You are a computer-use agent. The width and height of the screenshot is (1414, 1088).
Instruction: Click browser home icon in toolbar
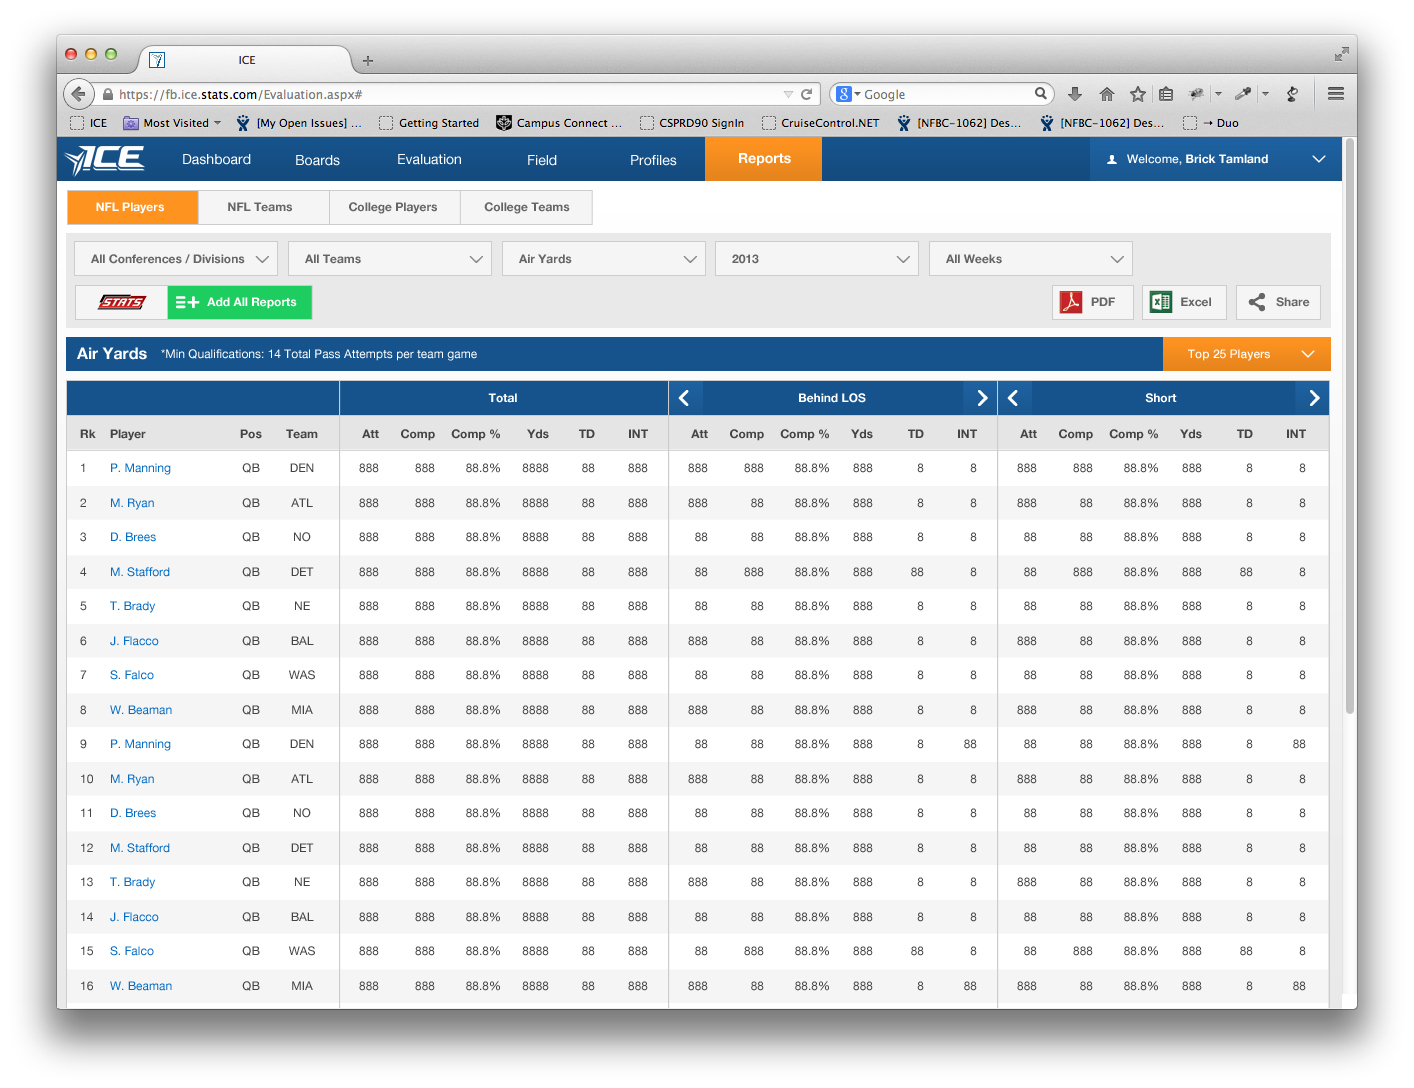1106,94
